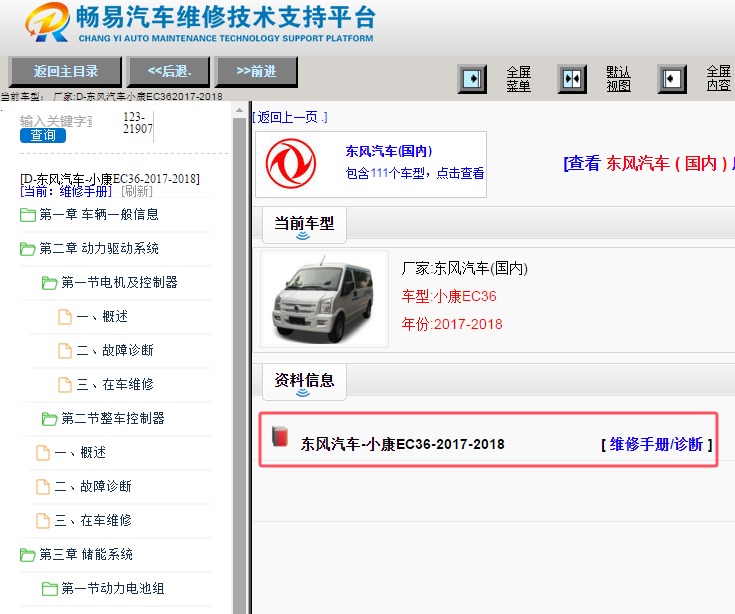Open 第一节动力电池组 section text
Screen dimensions: 735x614
point(113,588)
